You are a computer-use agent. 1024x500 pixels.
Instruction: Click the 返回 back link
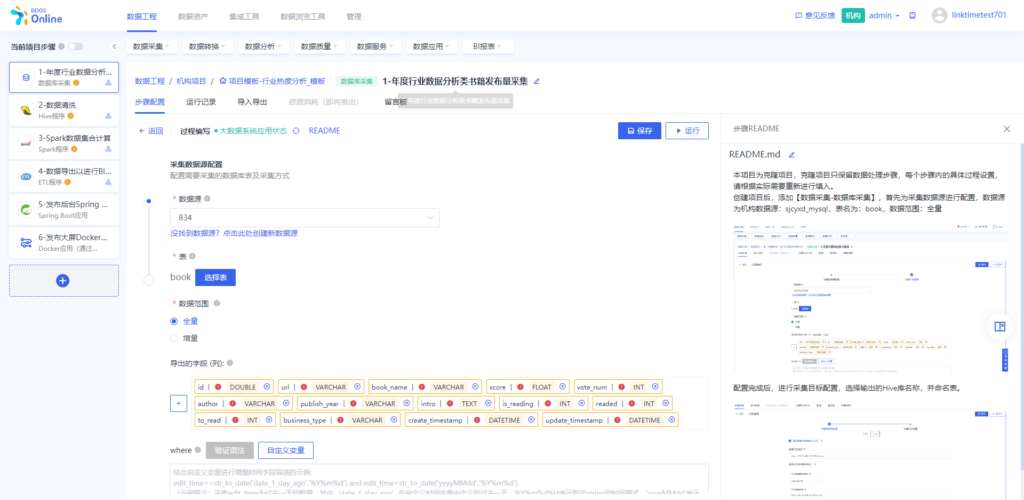pyautogui.click(x=151, y=131)
